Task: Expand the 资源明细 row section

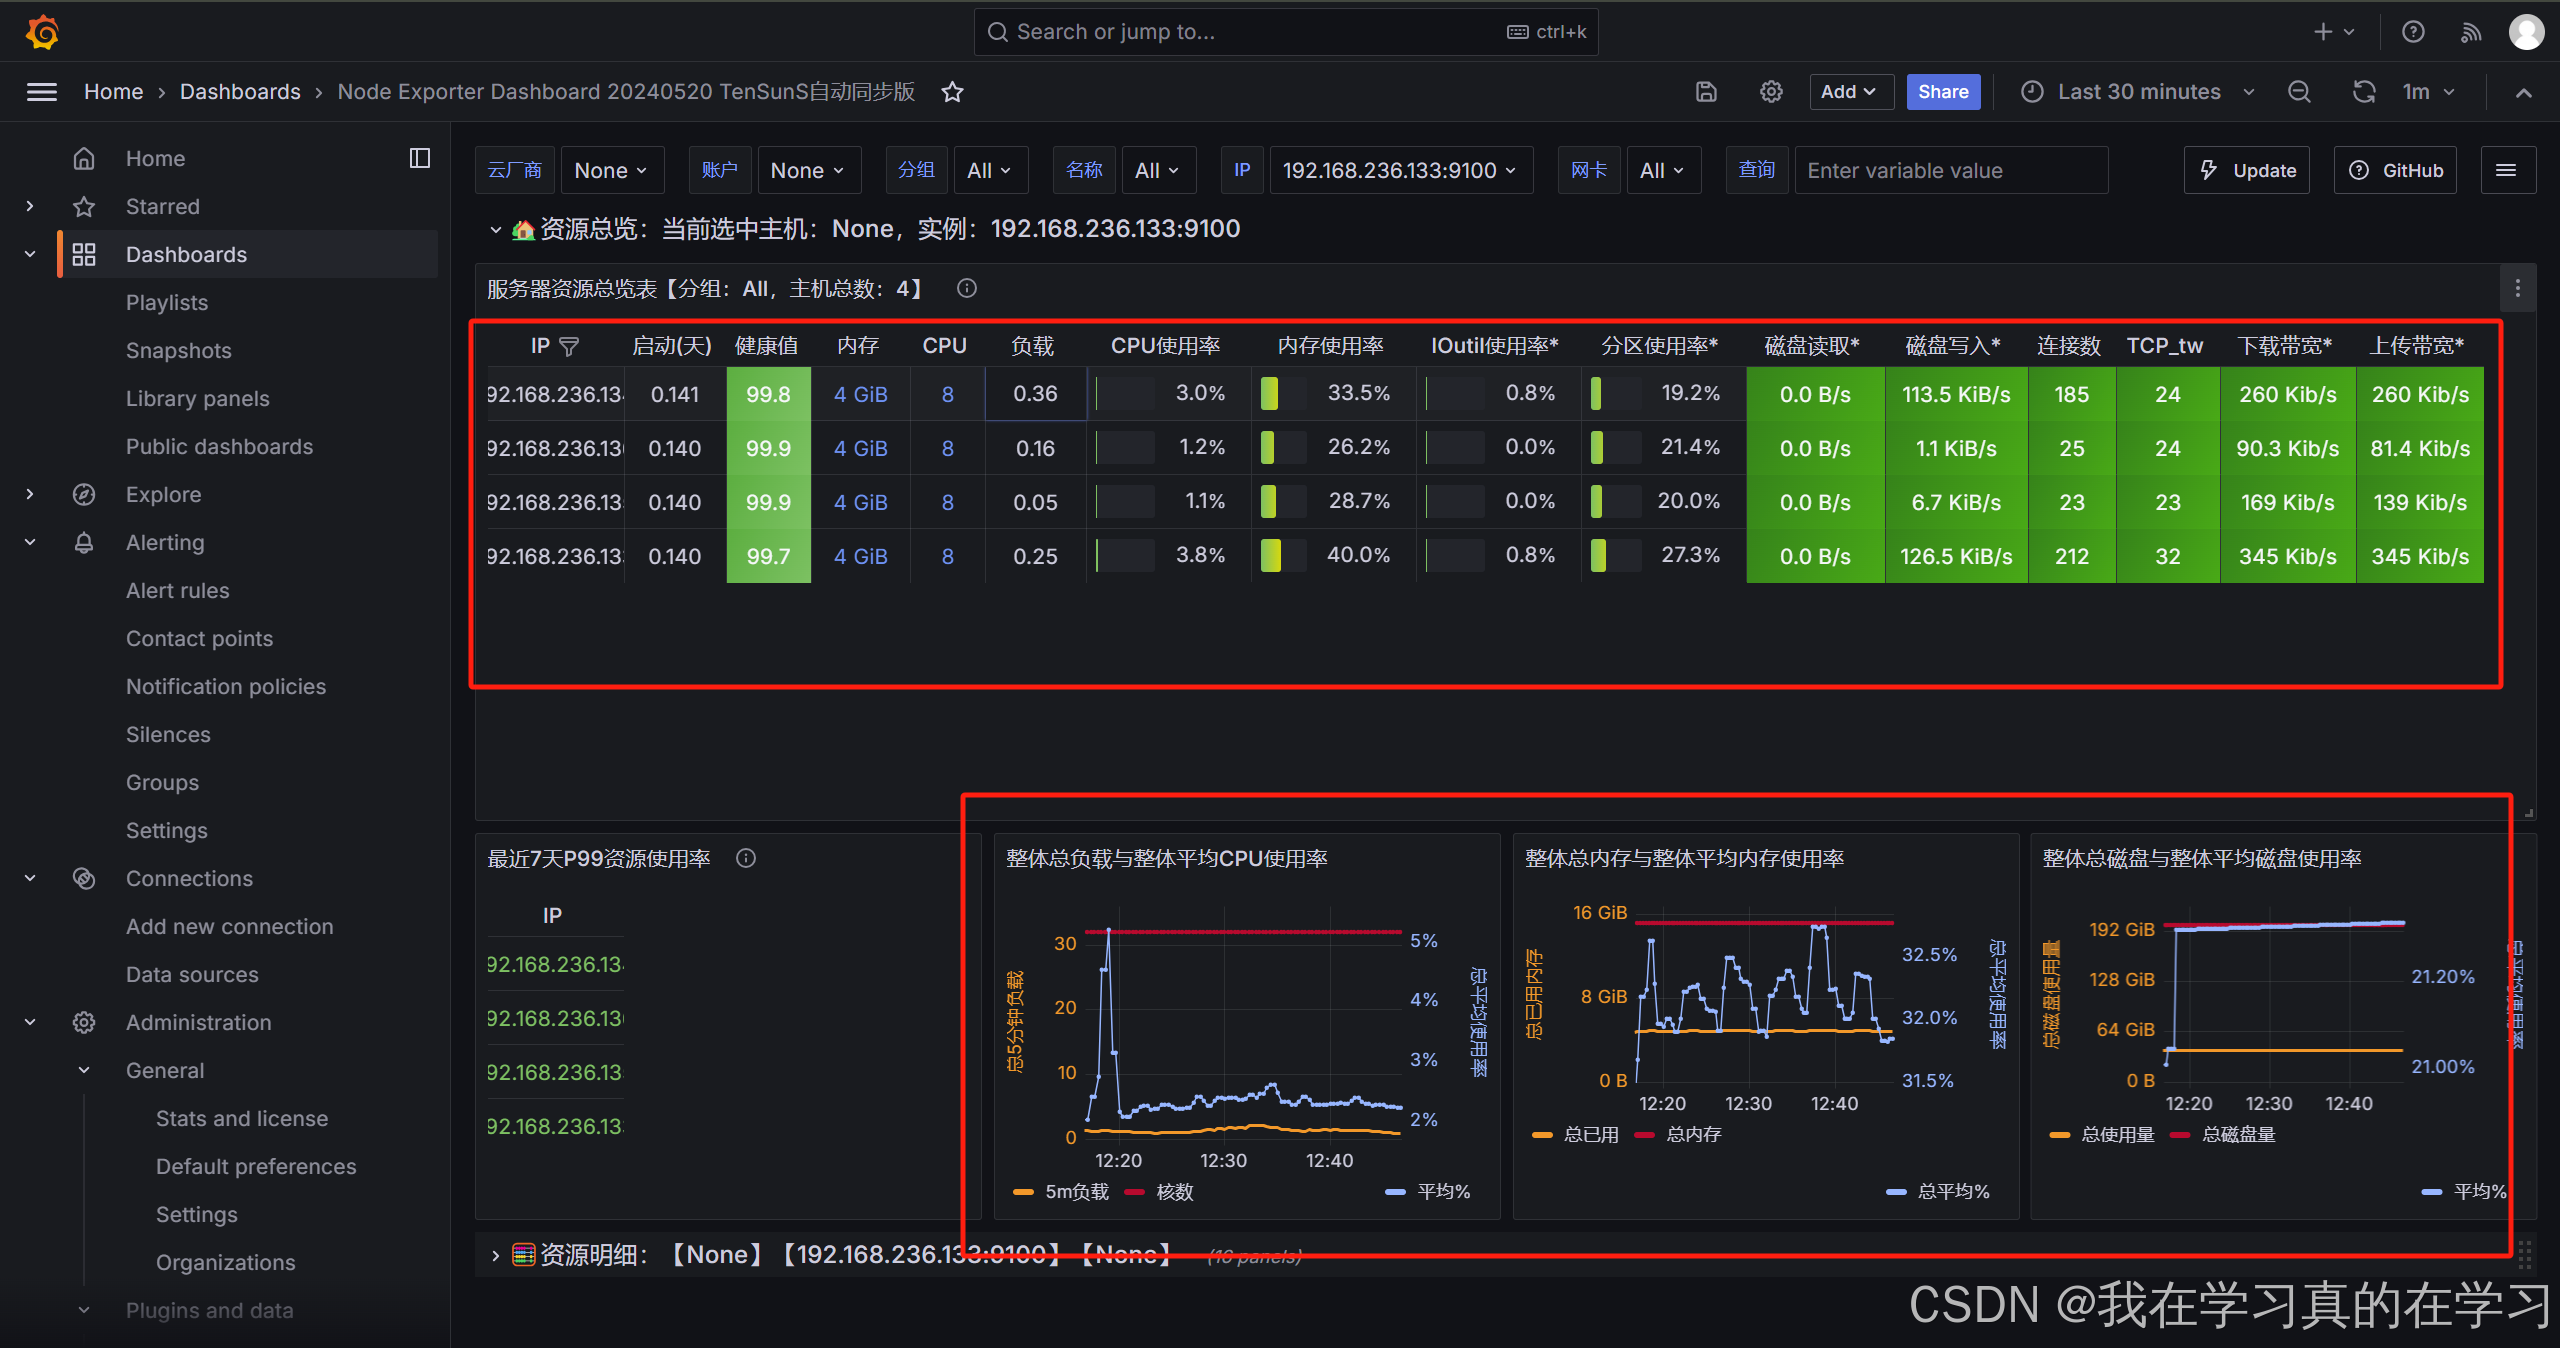Action: 495,1255
